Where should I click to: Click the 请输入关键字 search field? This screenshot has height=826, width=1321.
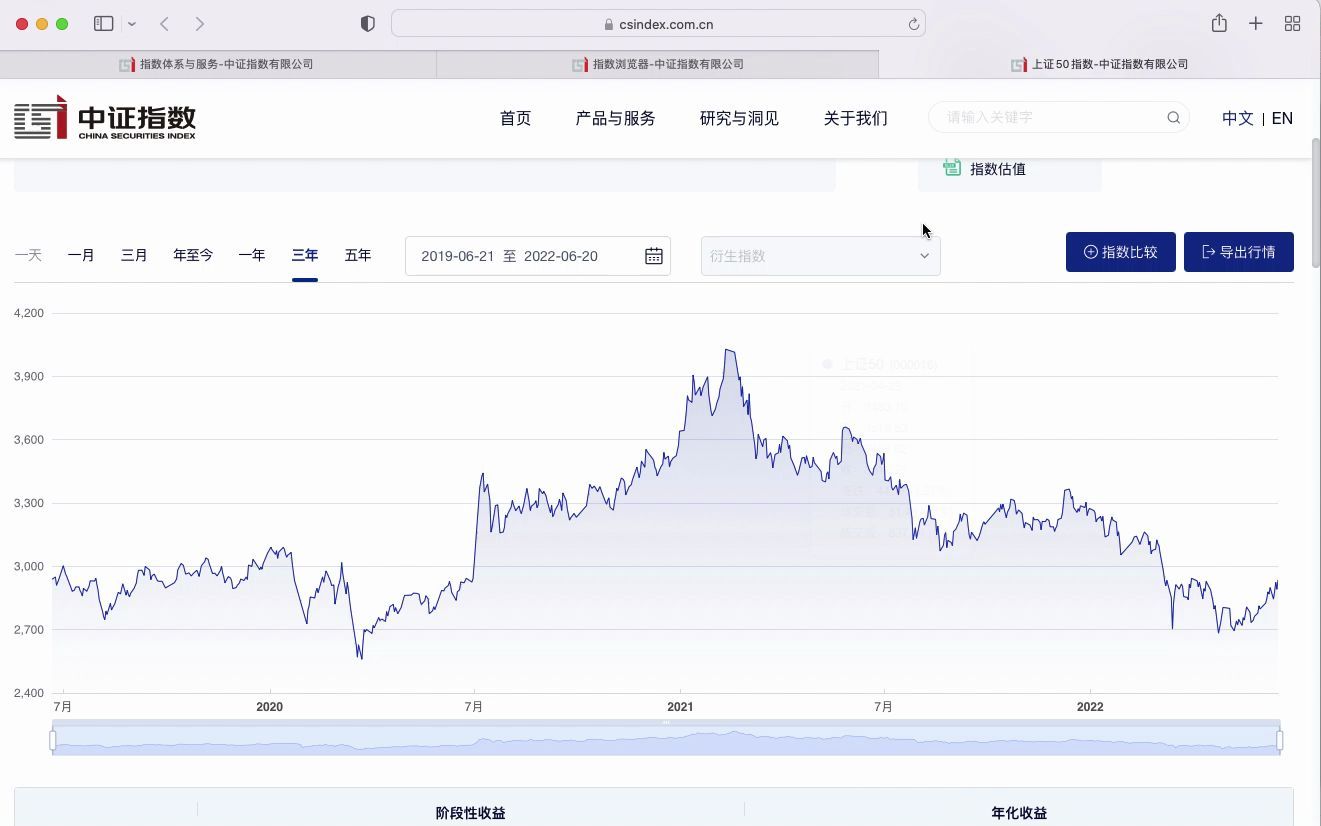[x=1040, y=117]
